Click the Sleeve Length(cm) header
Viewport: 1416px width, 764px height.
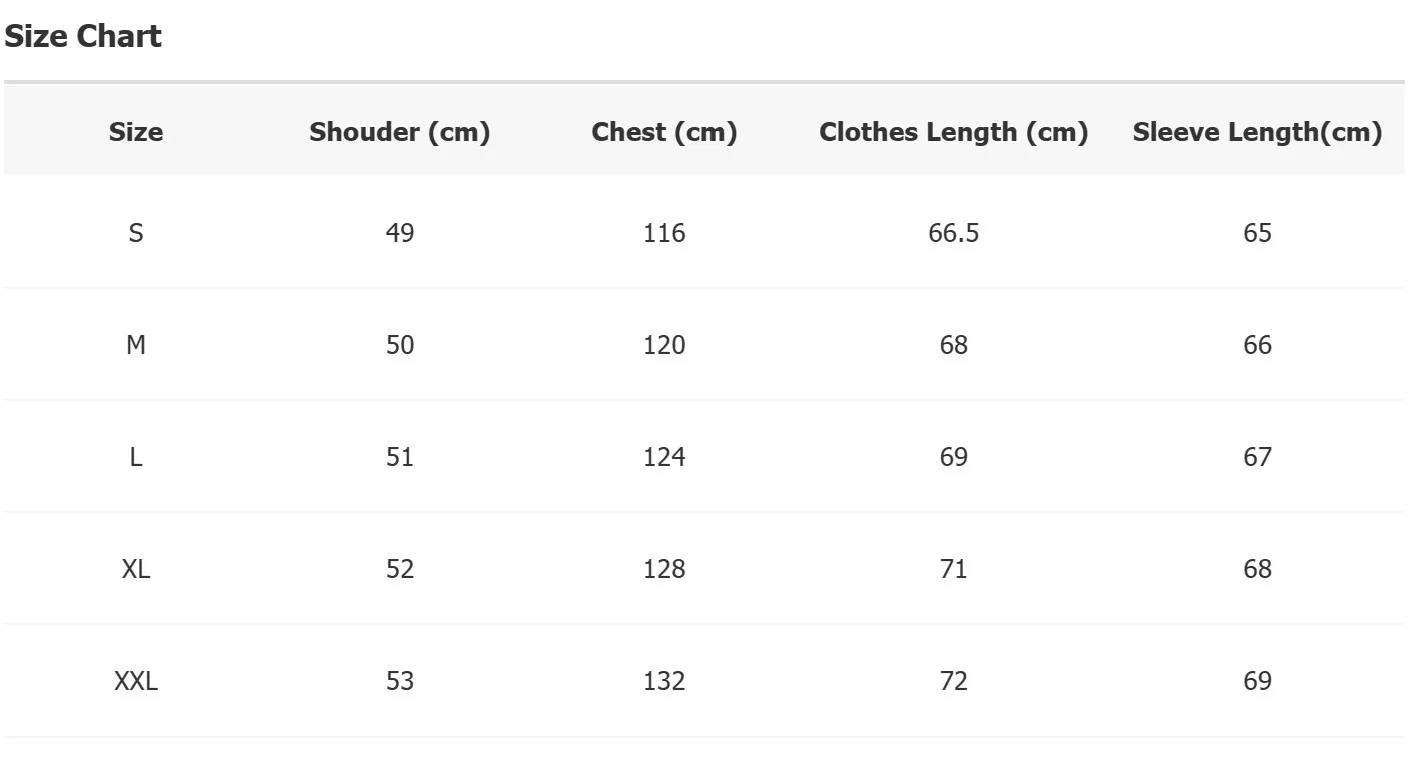[1258, 132]
